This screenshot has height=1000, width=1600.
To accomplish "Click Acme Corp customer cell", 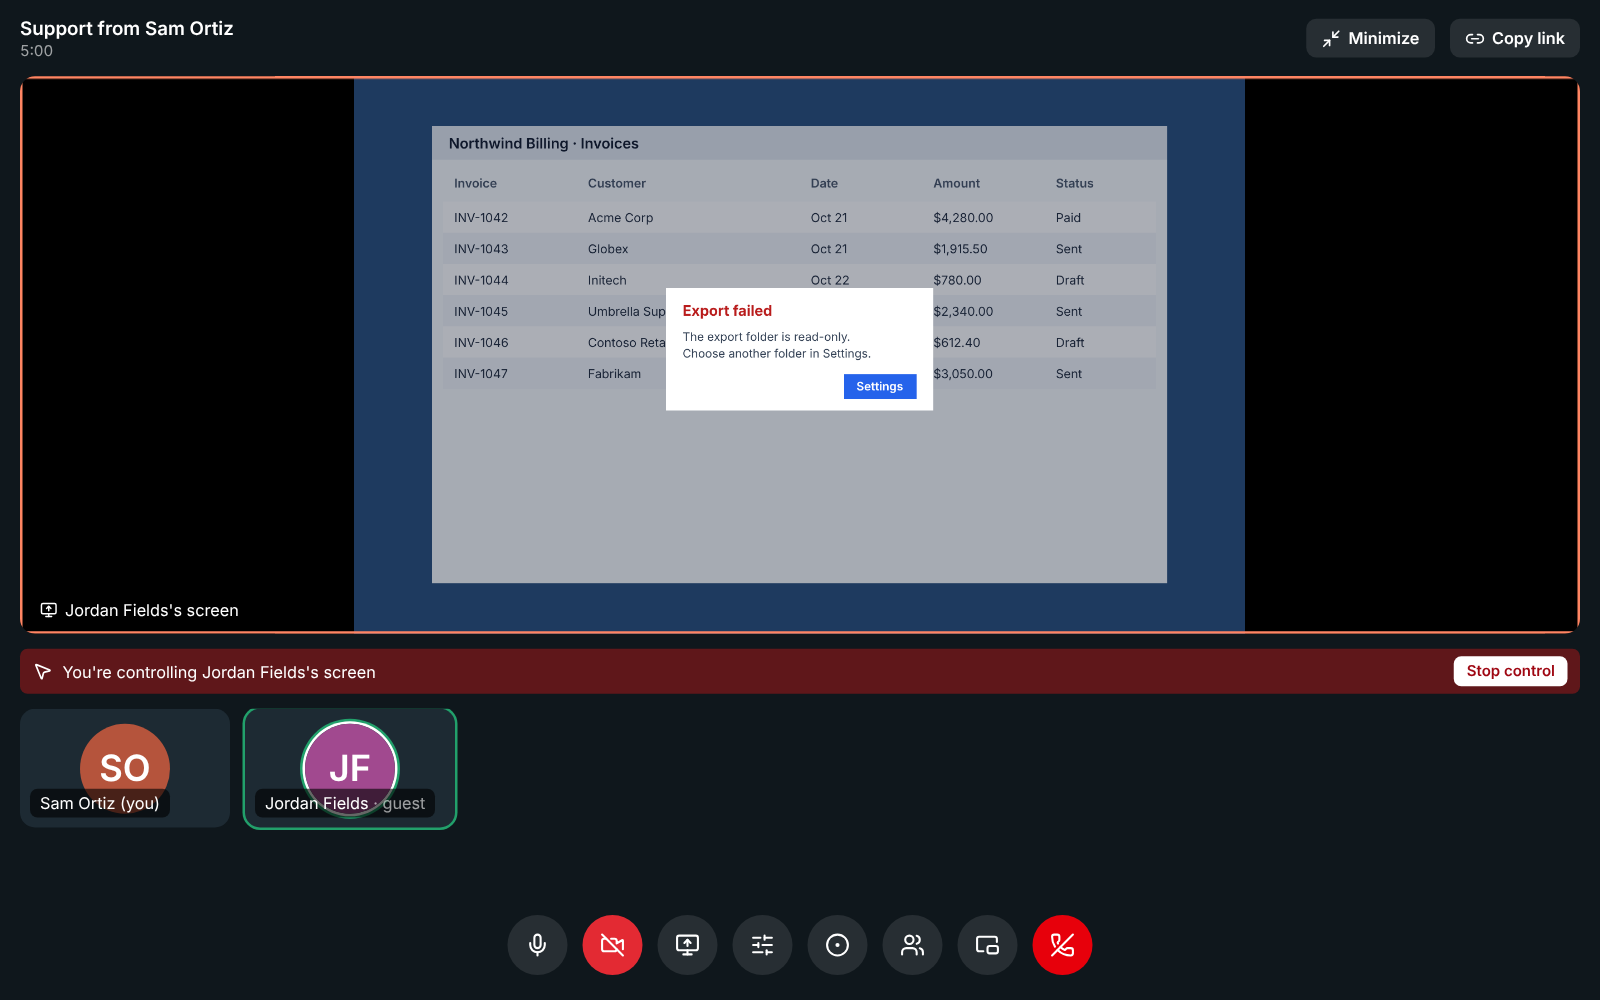I will (x=620, y=217).
